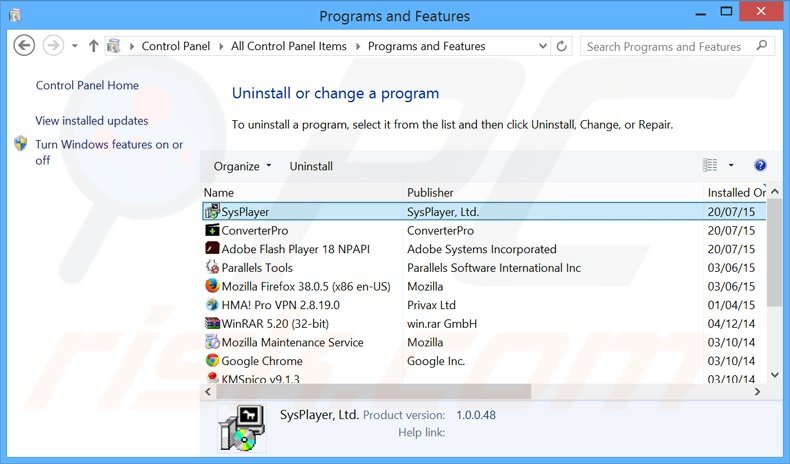This screenshot has height=464, width=790.
Task: Click the Parallels Tools icon
Action: click(212, 267)
